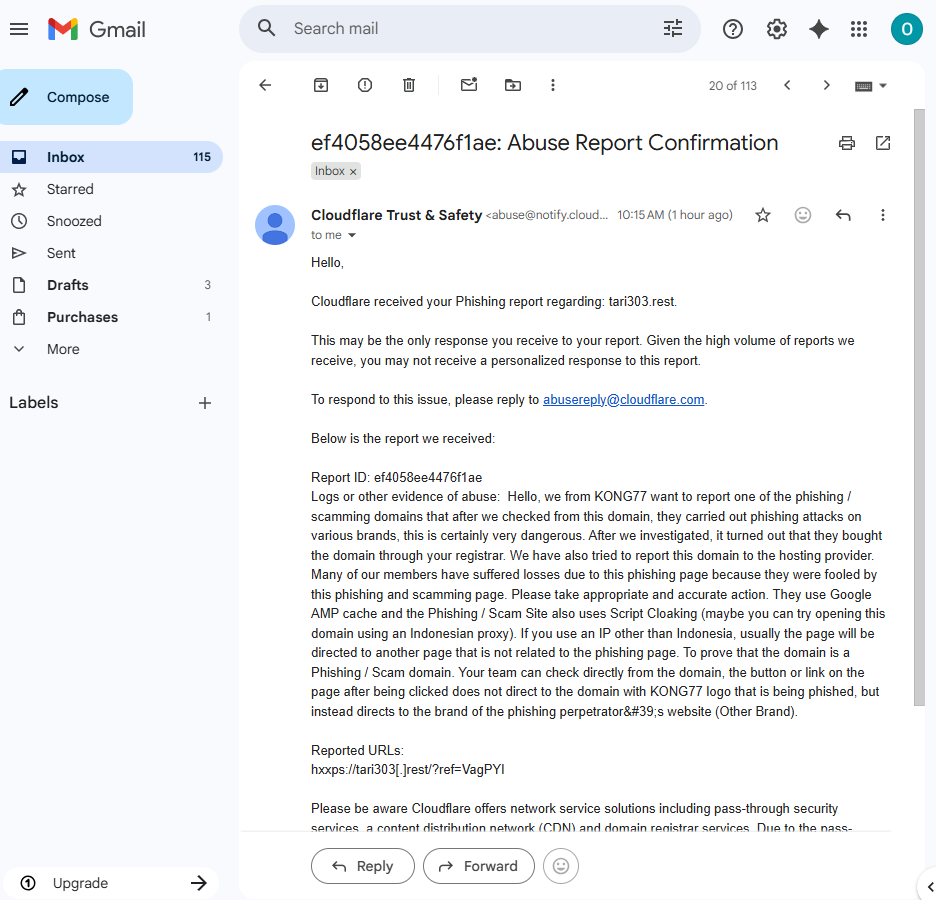Click Cloudflare Trust & Safety sender name
936x900 pixels.
click(x=396, y=215)
